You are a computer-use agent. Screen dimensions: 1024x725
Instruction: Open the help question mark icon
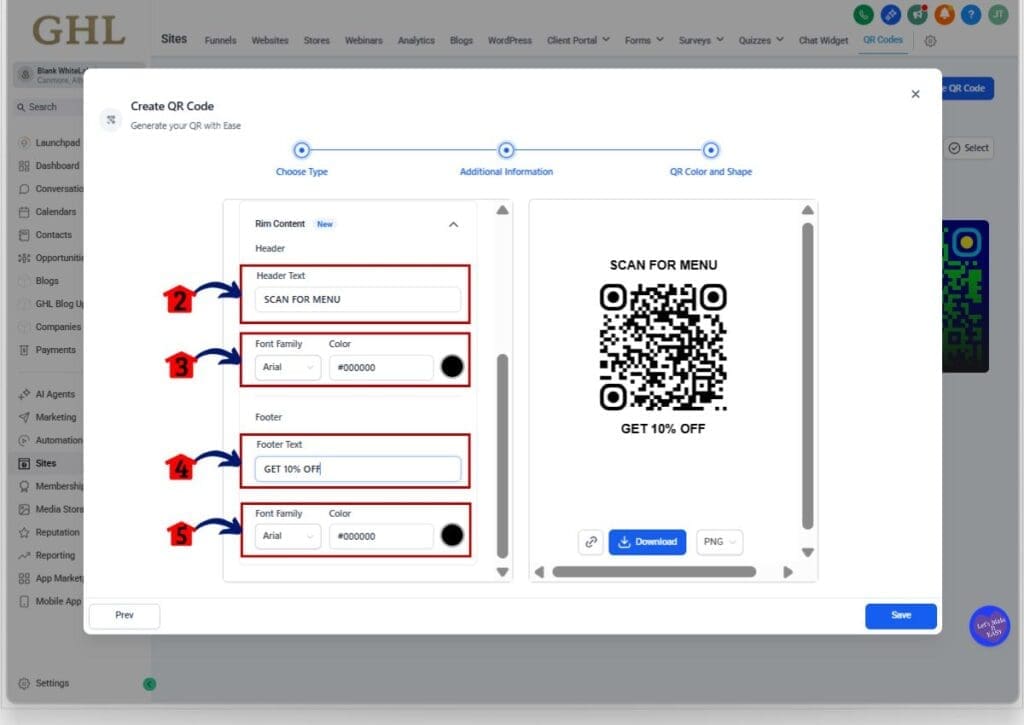(971, 14)
